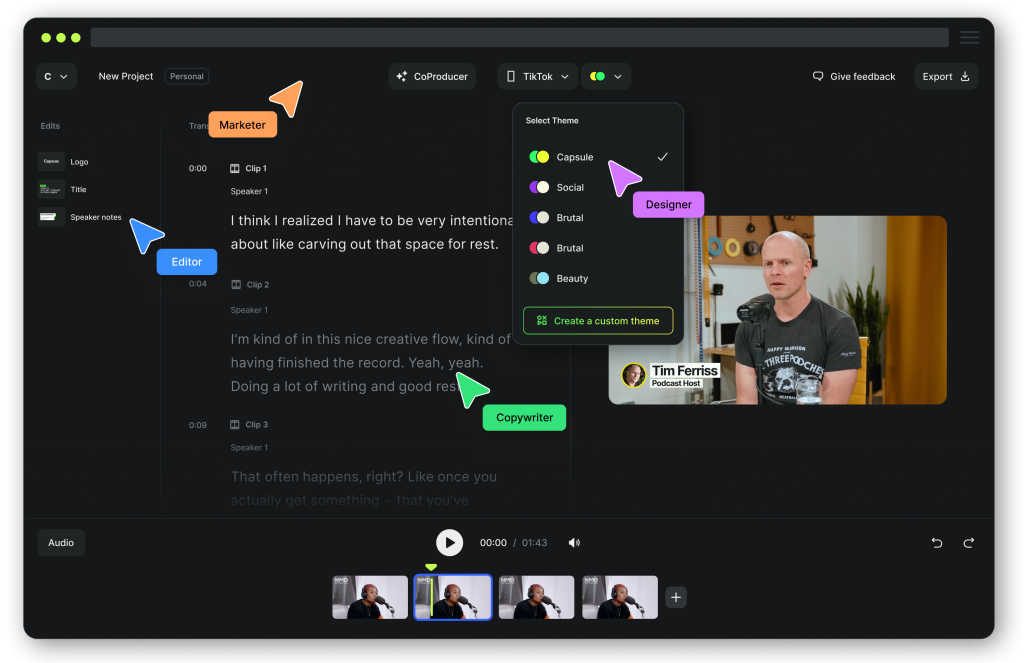Click the undo arrow icon
Screen dimensions: 1024x663
pyautogui.click(x=937, y=542)
